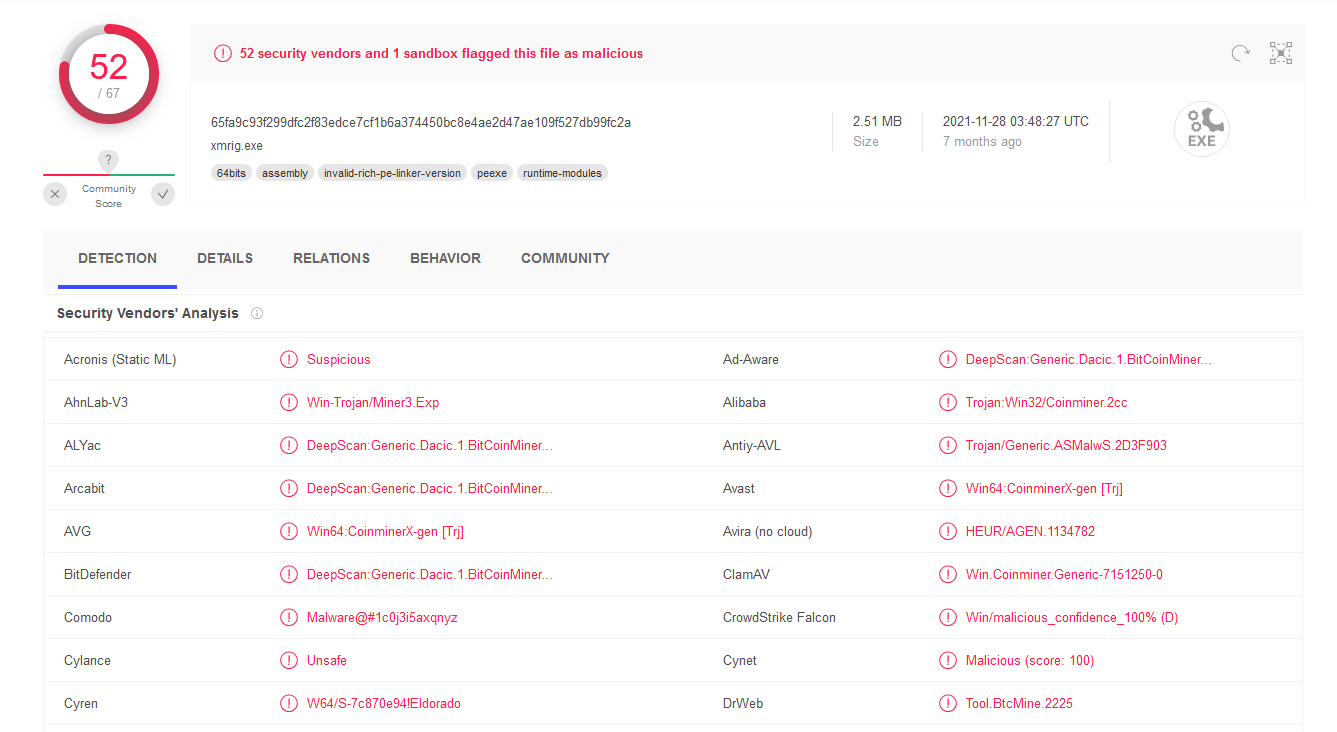1337x732 pixels.
Task: Click the alert icon next to DrWeb's result
Action: [948, 703]
